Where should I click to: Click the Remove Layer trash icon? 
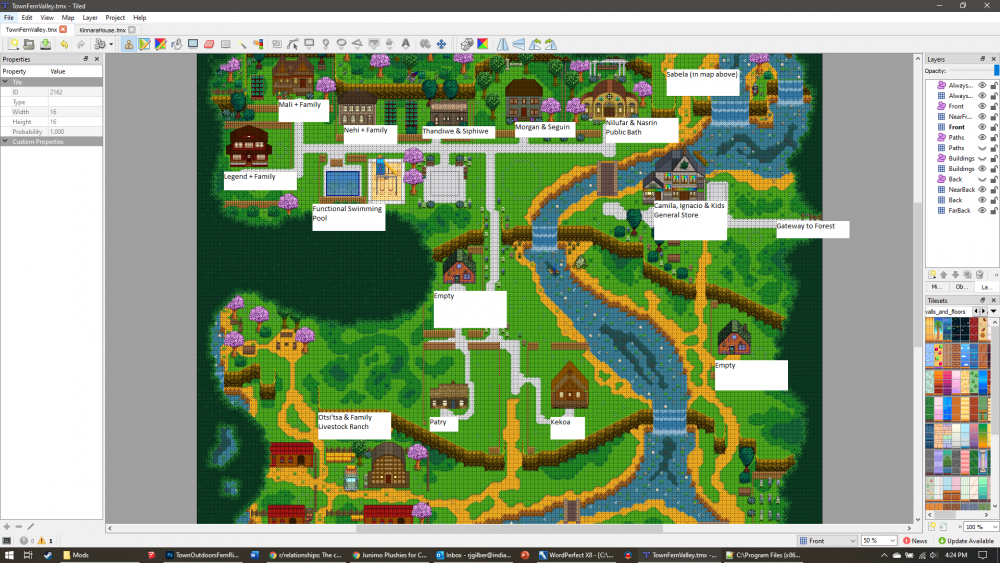tap(980, 275)
